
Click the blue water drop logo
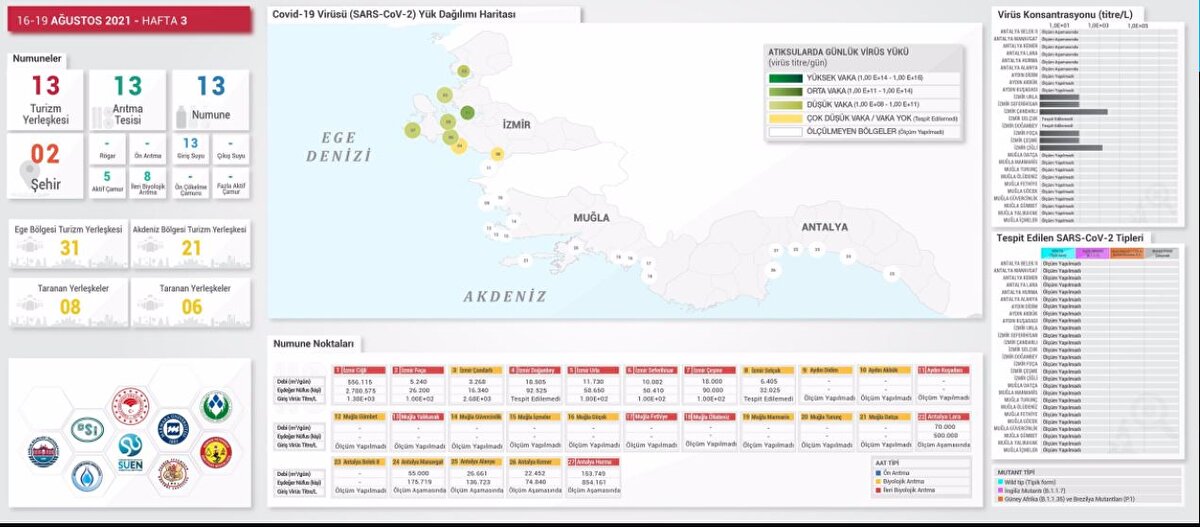87,477
